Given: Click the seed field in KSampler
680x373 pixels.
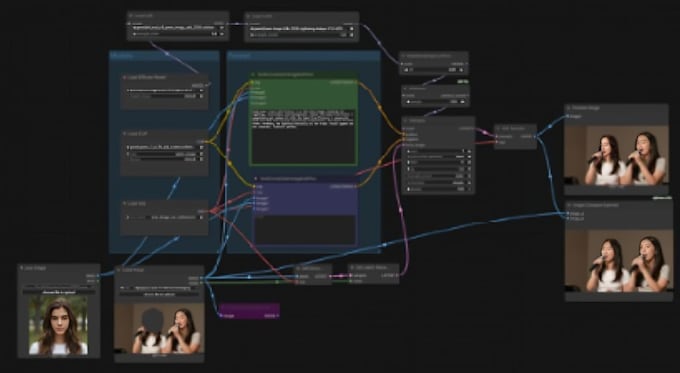Looking at the screenshot, I should [x=438, y=151].
